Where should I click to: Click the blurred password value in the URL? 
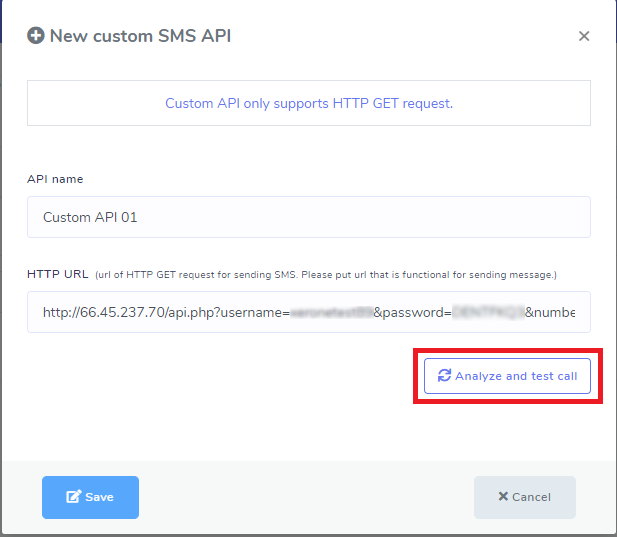(487, 312)
